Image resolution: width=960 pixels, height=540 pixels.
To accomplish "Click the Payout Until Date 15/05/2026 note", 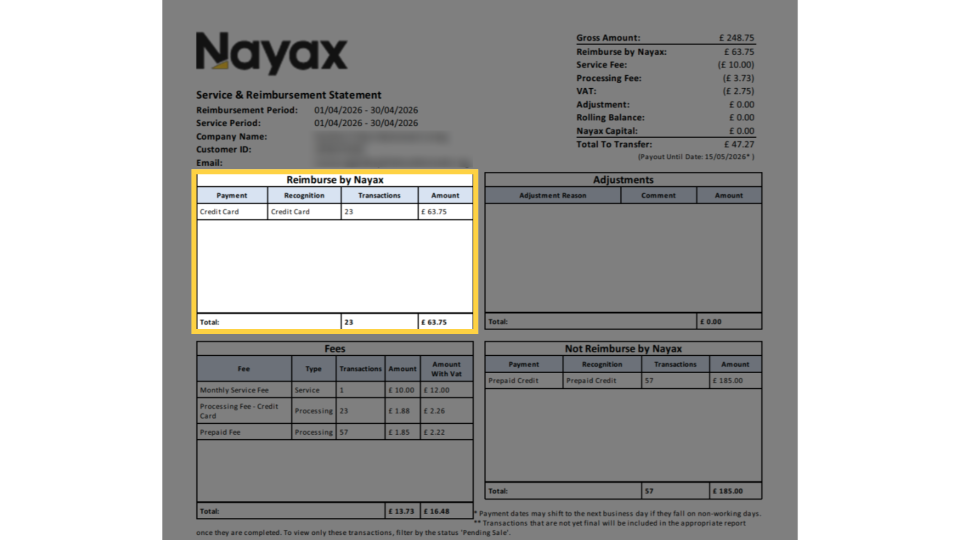I will tap(696, 157).
